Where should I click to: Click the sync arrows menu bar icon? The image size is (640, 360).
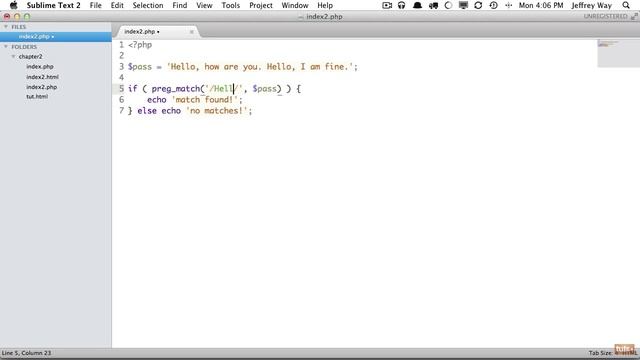click(x=478, y=5)
